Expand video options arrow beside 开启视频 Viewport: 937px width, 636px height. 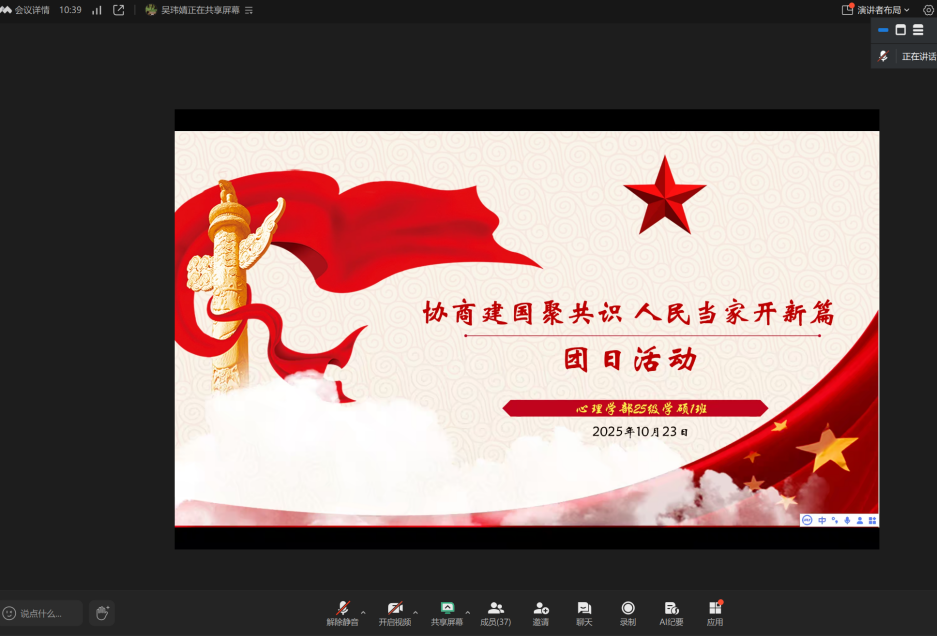pos(415,612)
